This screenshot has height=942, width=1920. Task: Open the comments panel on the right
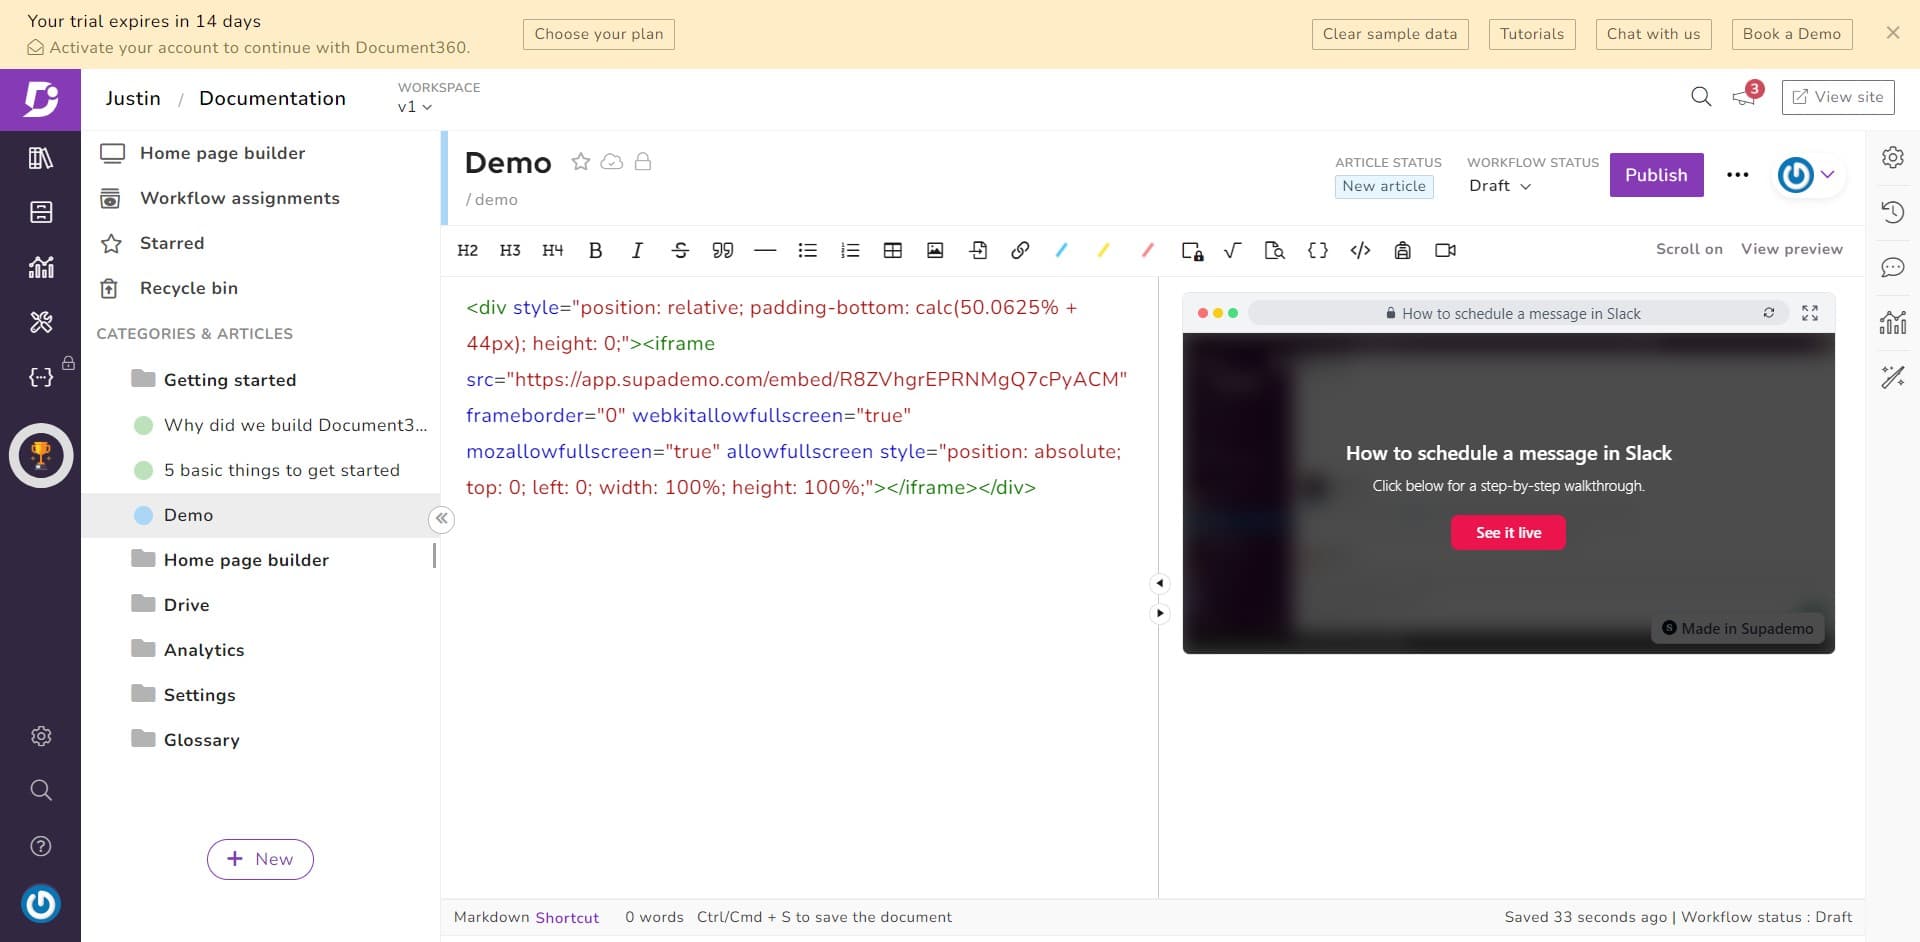point(1894,267)
